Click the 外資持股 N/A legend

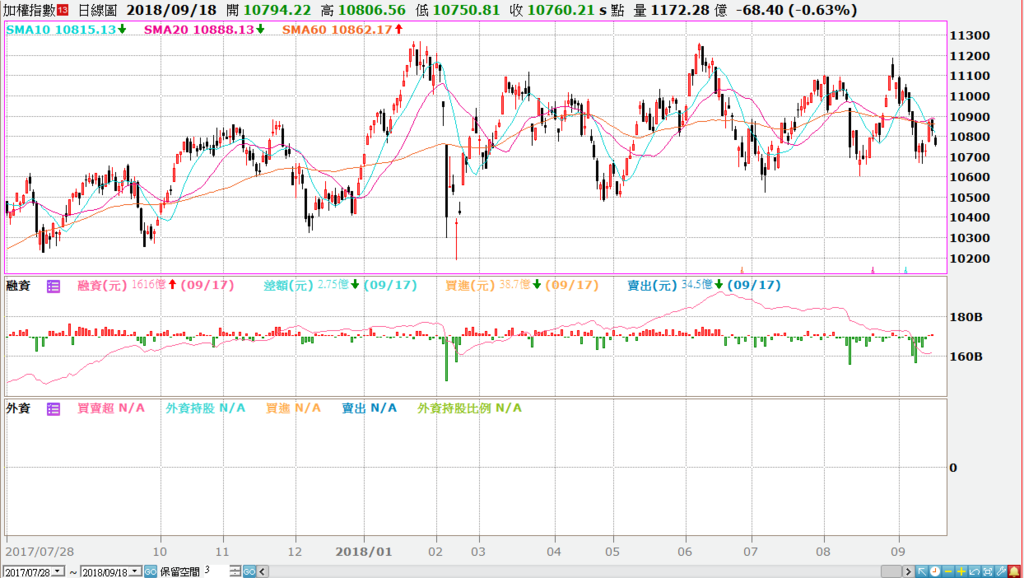205,408
